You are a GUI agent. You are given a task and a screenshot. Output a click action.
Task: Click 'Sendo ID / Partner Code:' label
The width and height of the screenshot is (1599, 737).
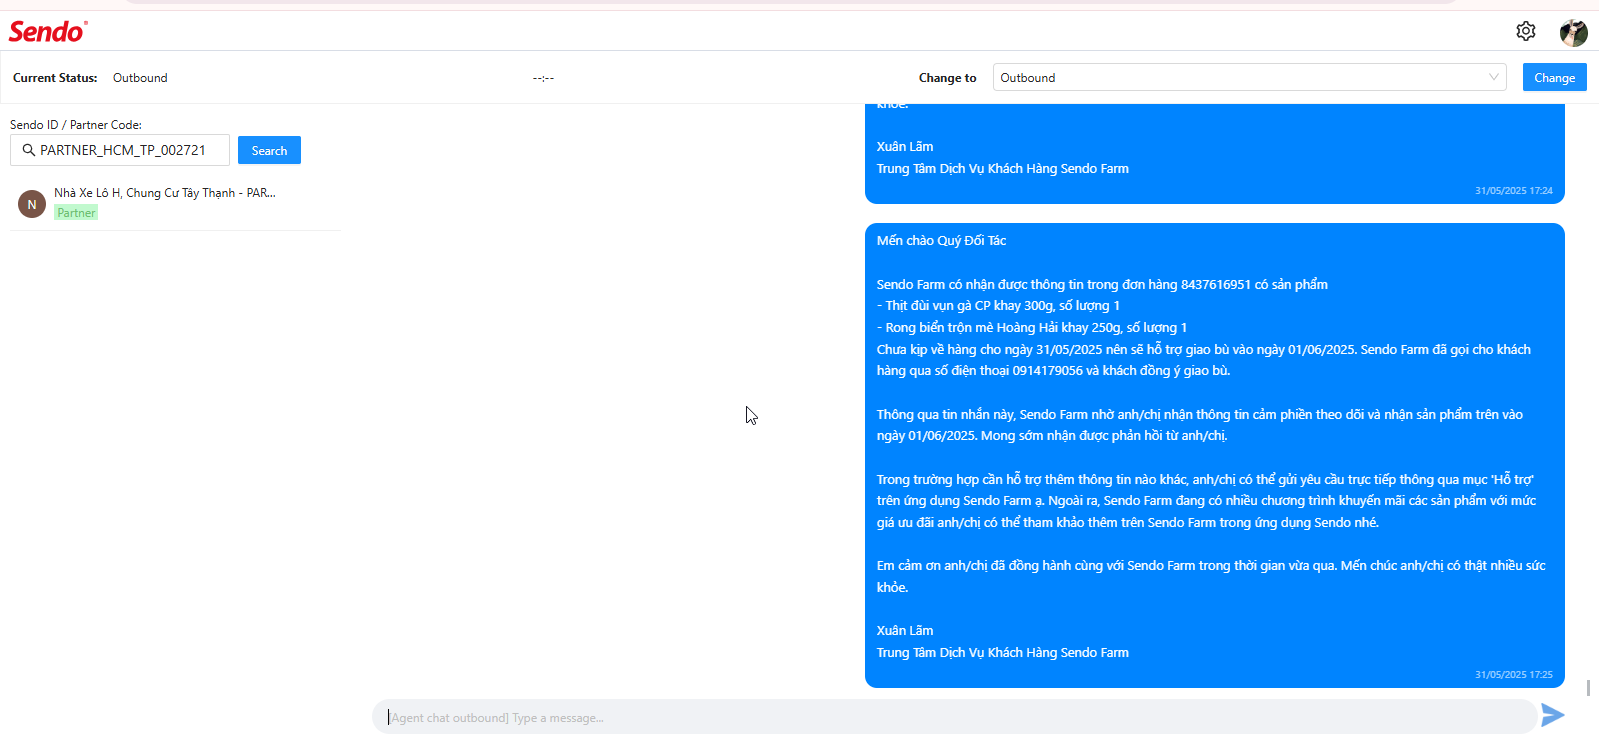click(76, 125)
